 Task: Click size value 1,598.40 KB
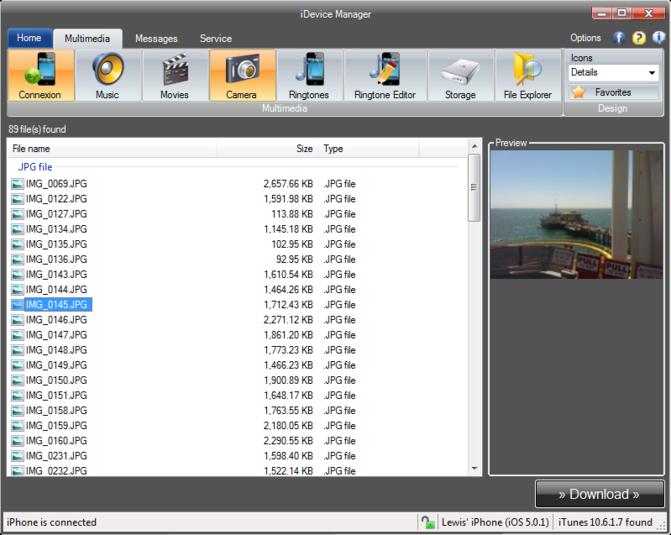coord(288,456)
